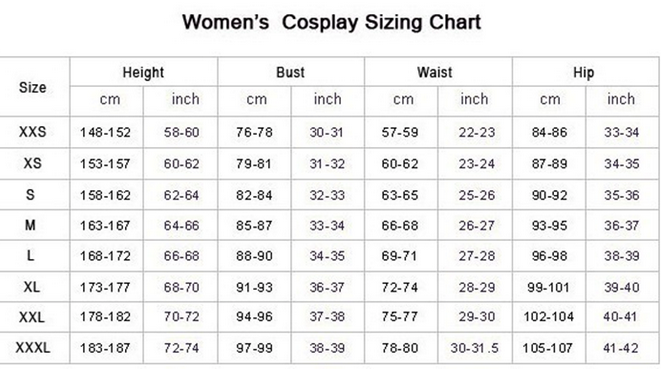
Task: Select the M size row label
Action: 30,225
